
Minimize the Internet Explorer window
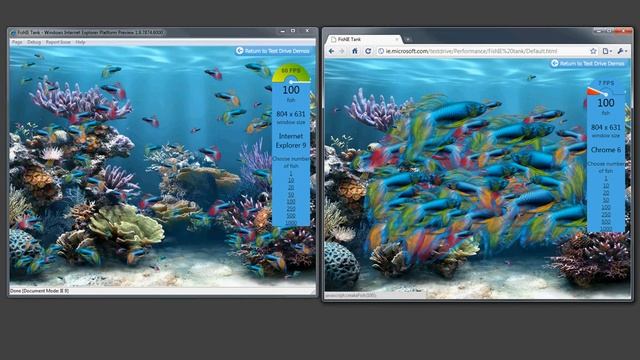(x=282, y=31)
